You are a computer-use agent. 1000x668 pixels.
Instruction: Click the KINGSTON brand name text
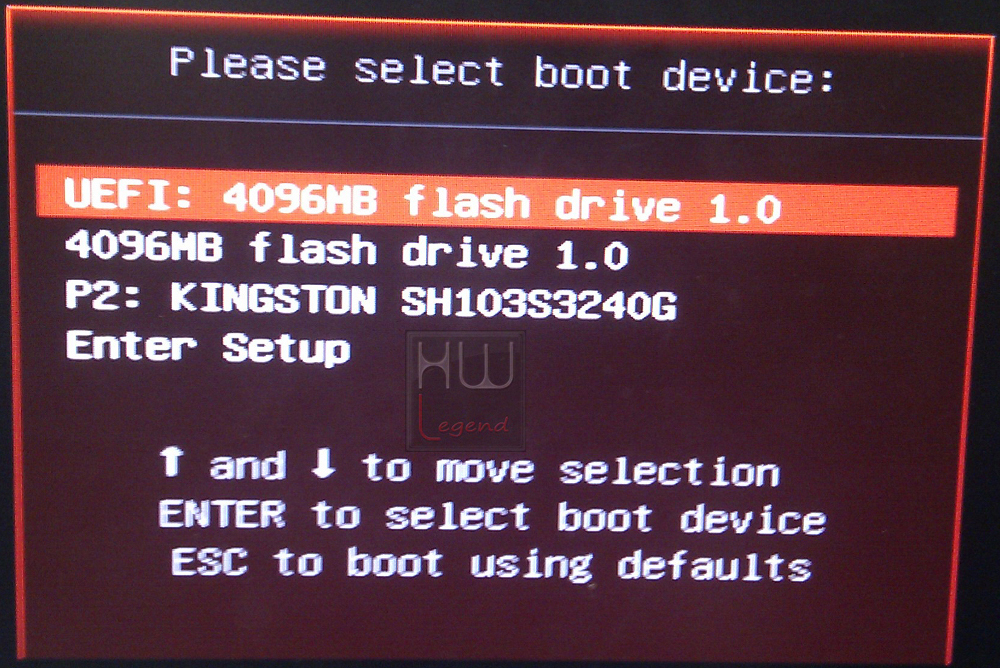pos(274,299)
